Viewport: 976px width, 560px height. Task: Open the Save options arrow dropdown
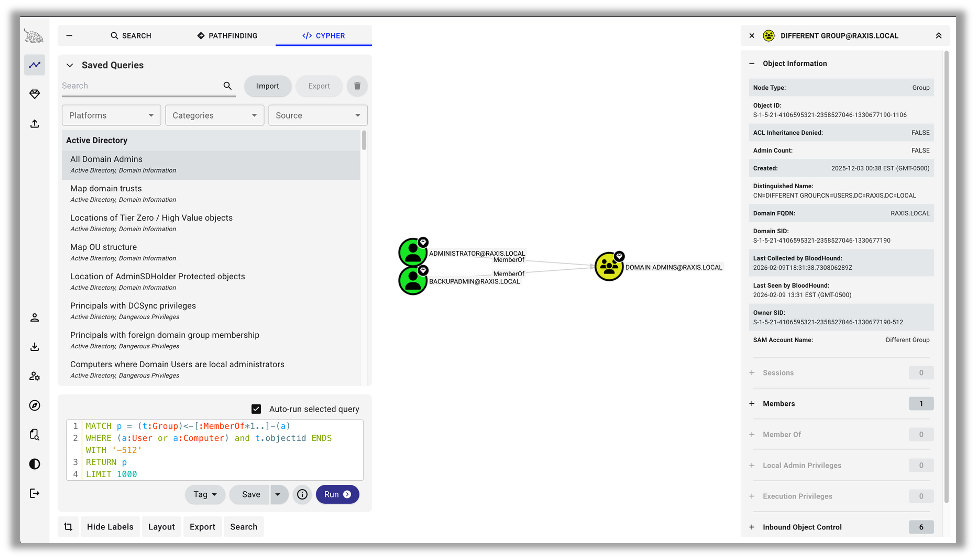pyautogui.click(x=278, y=495)
